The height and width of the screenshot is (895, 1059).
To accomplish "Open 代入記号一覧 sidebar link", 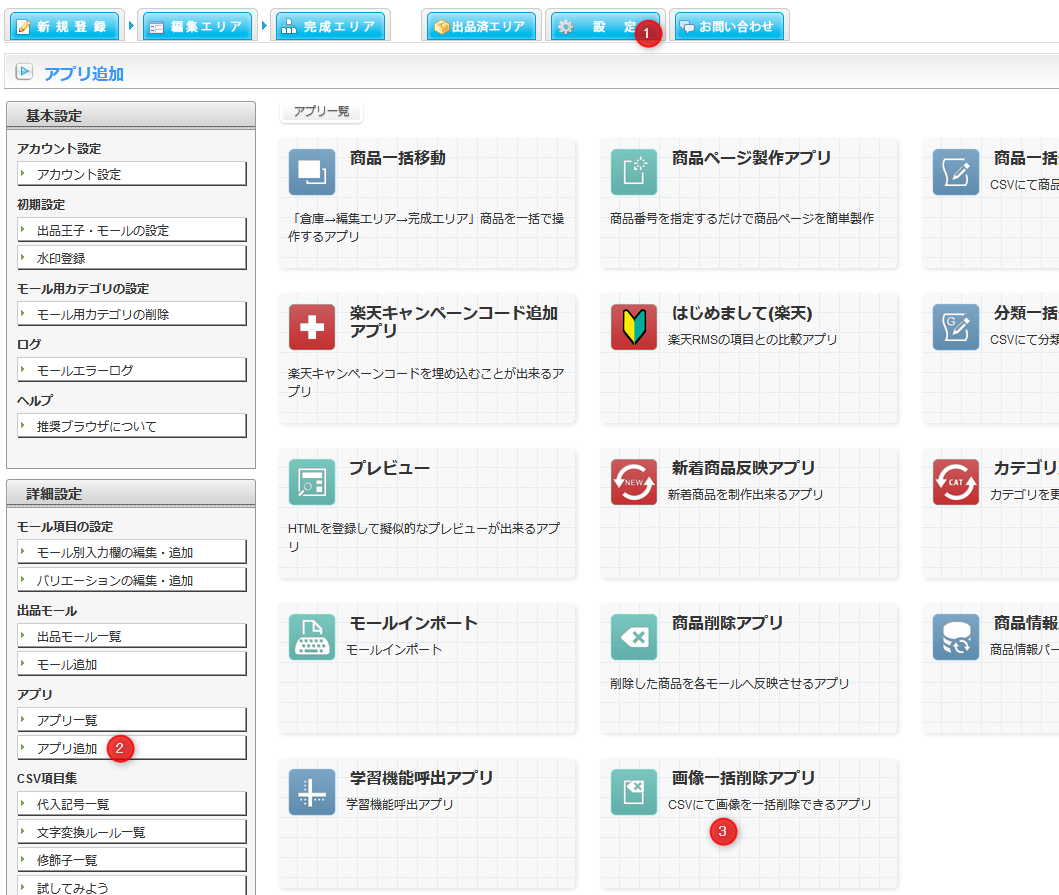I will click(x=132, y=804).
